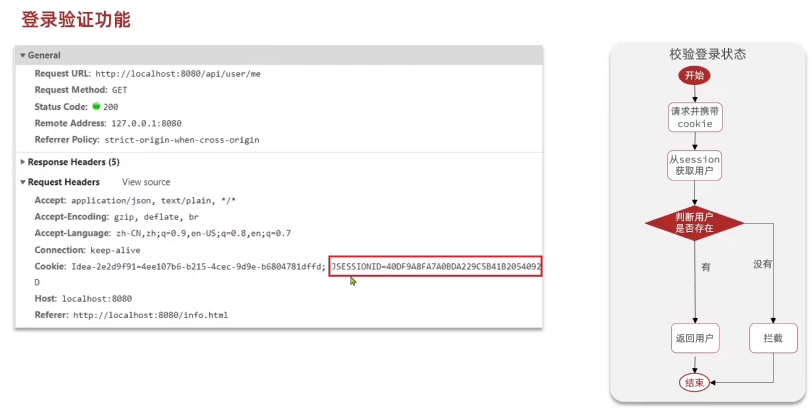The width and height of the screenshot is (812, 408).
Task: Select the 返回用户 flowchart box
Action: pyautogui.click(x=694, y=339)
